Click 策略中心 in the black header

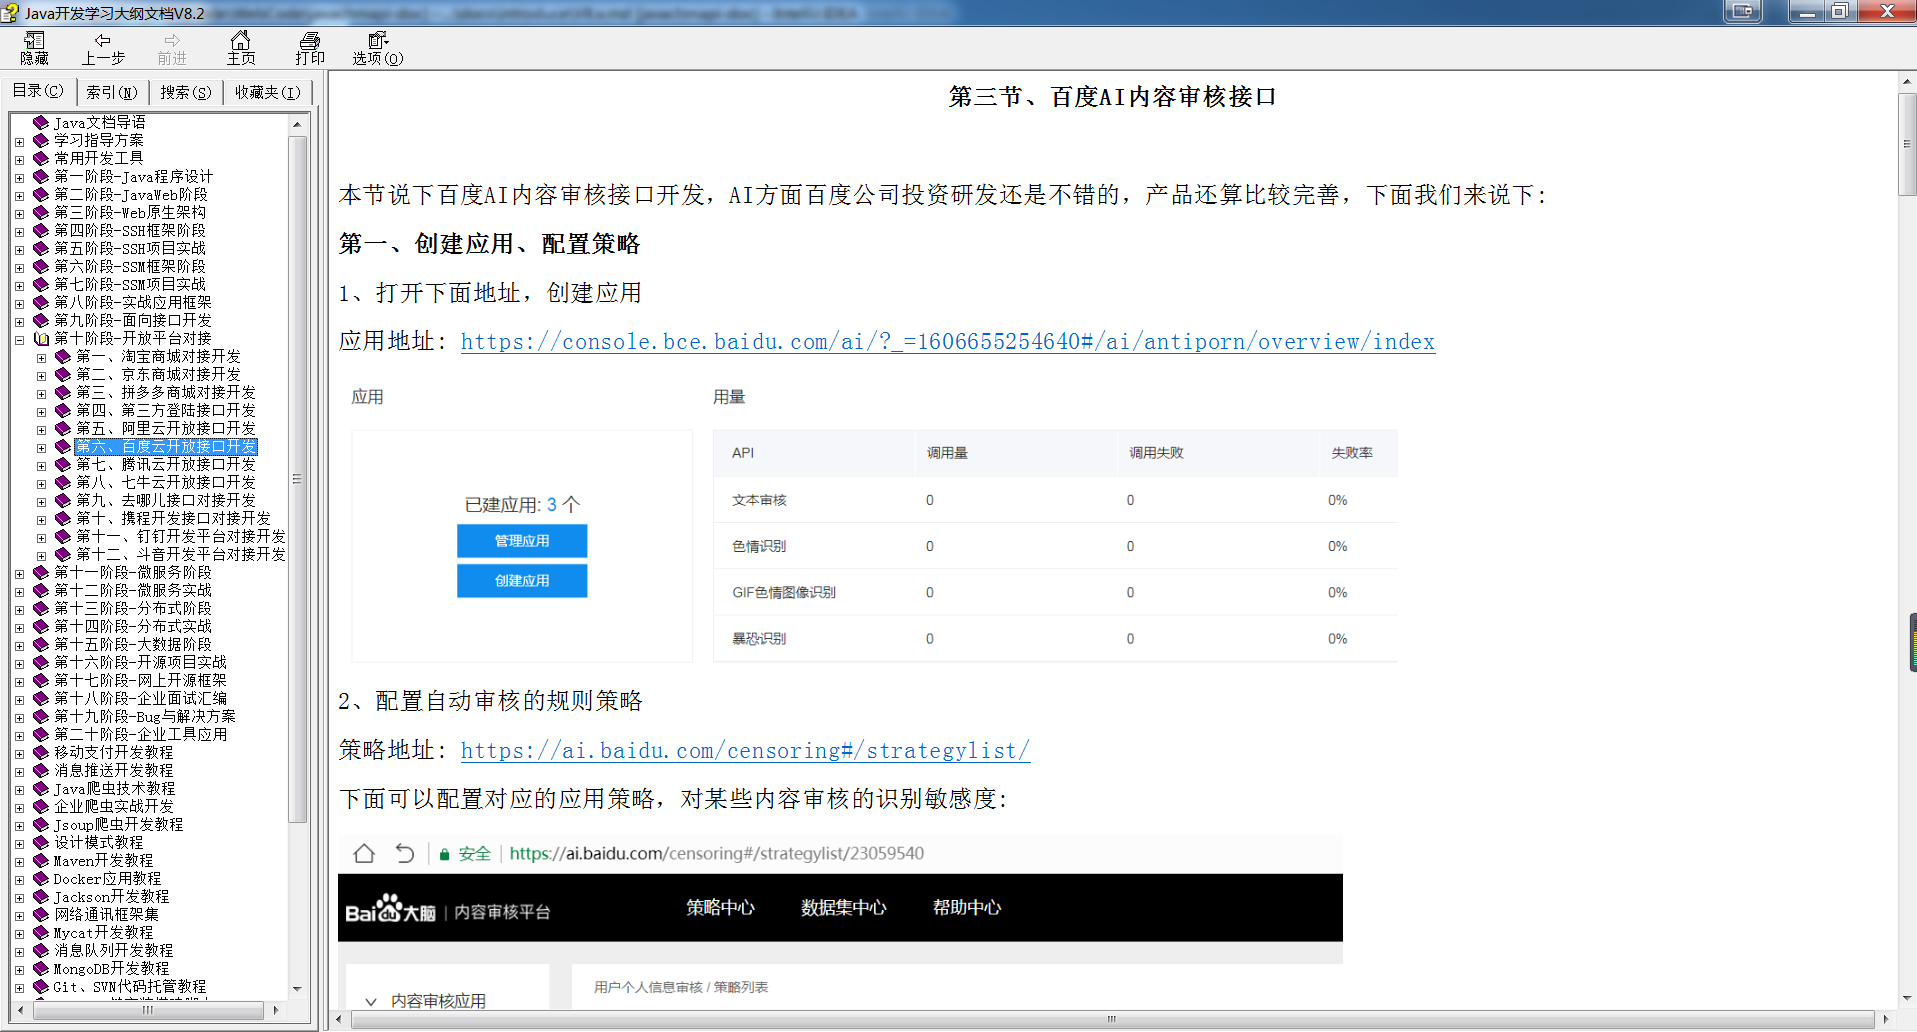(x=720, y=908)
